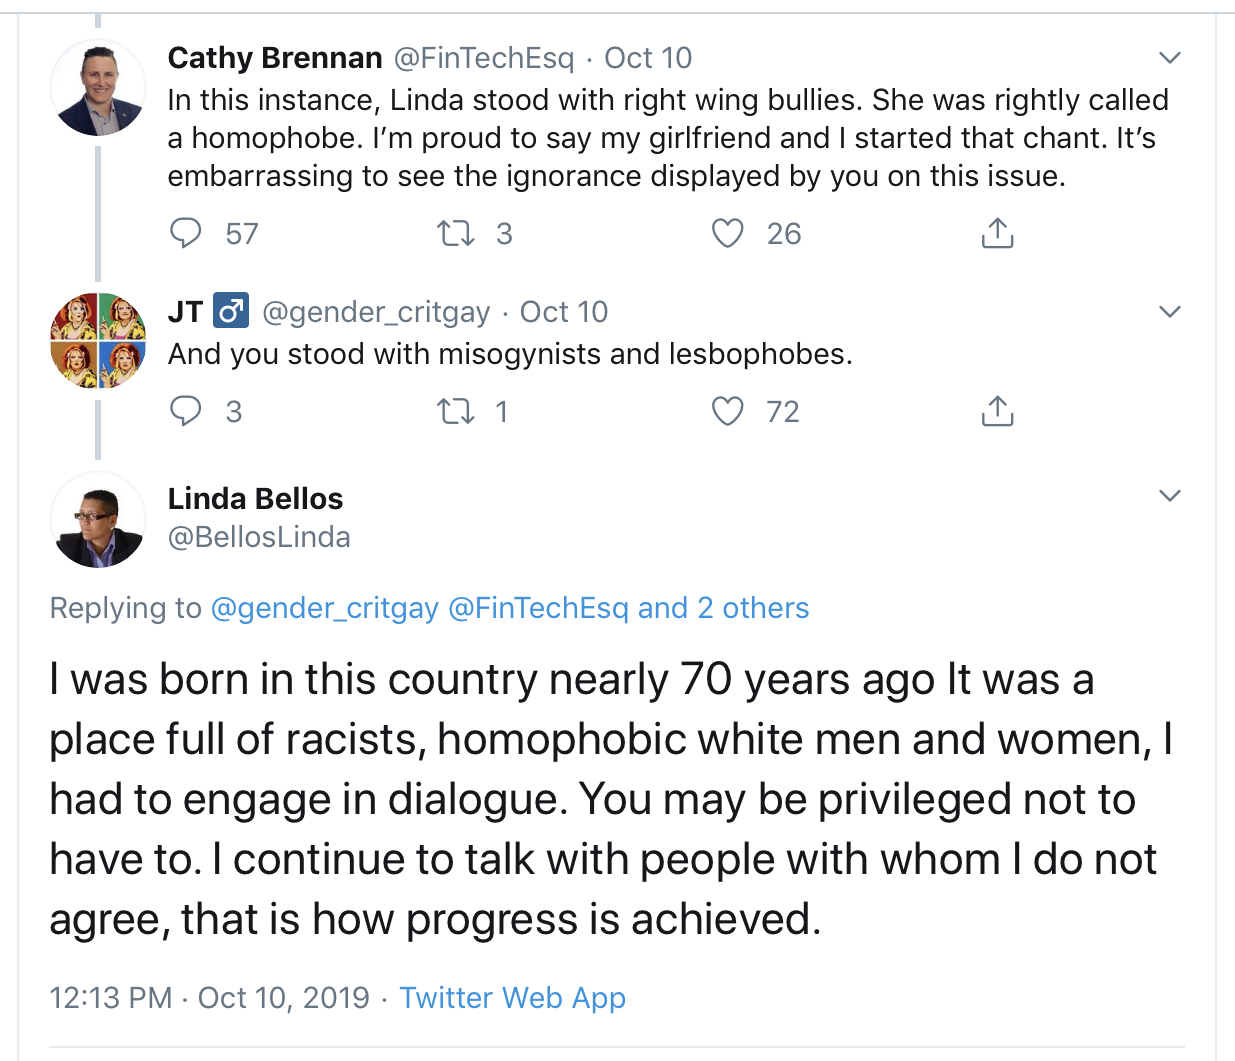Like Cathy Brennan's tweet
Screen dimensions: 1235x1061
click(727, 233)
